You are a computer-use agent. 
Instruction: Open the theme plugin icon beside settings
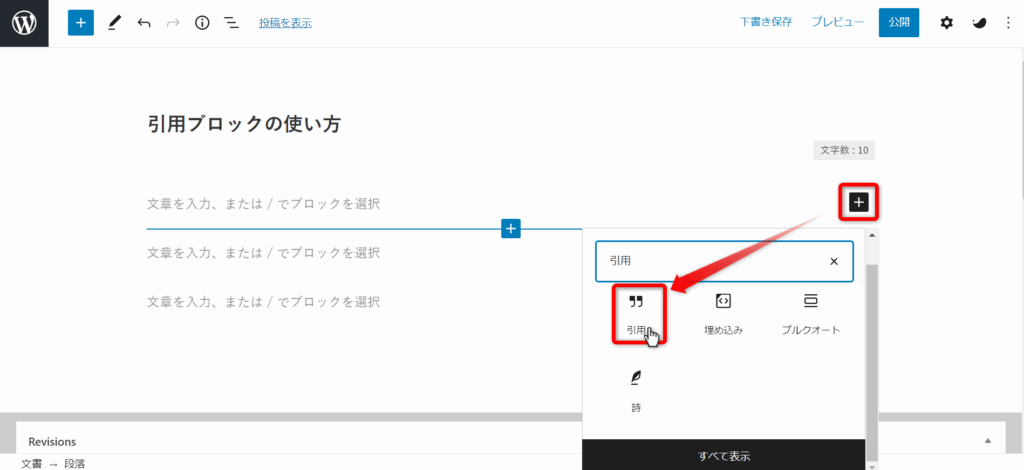979,23
